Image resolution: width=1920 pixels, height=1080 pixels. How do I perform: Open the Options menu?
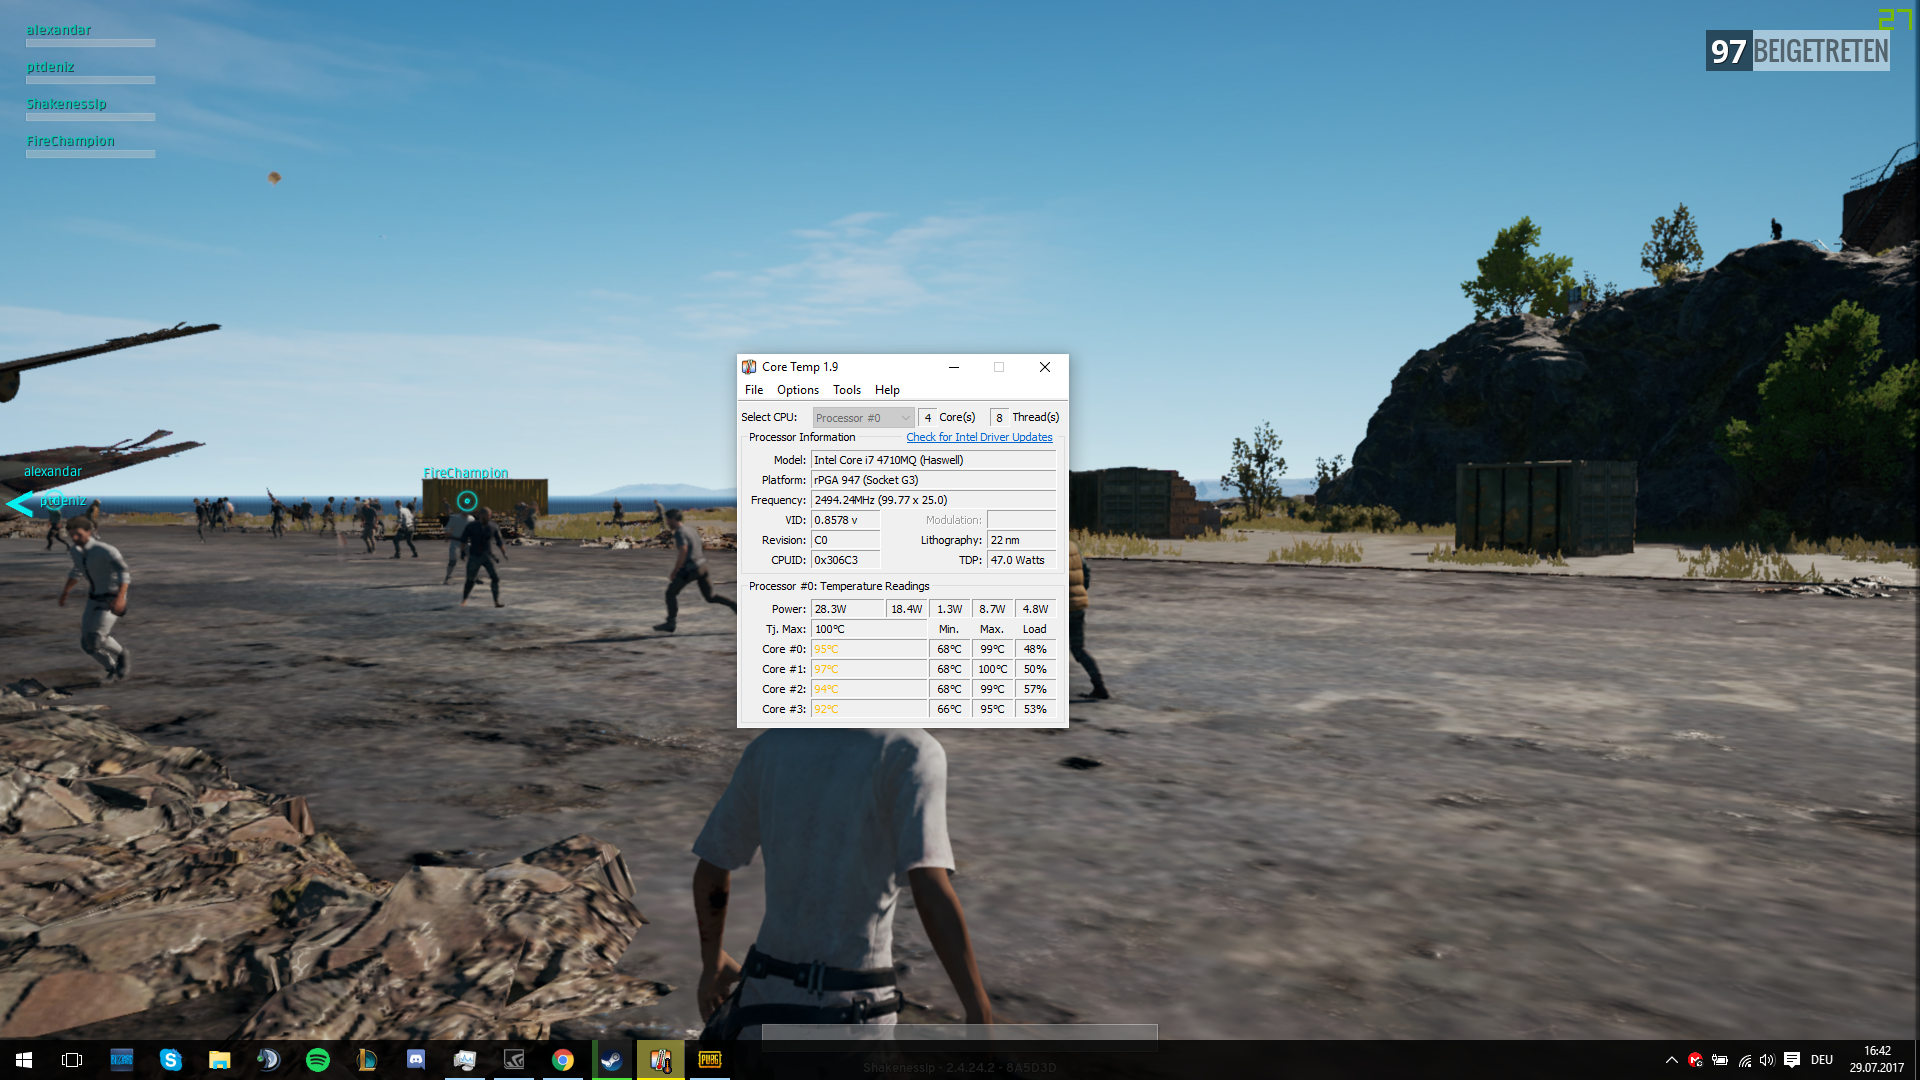pos(798,390)
